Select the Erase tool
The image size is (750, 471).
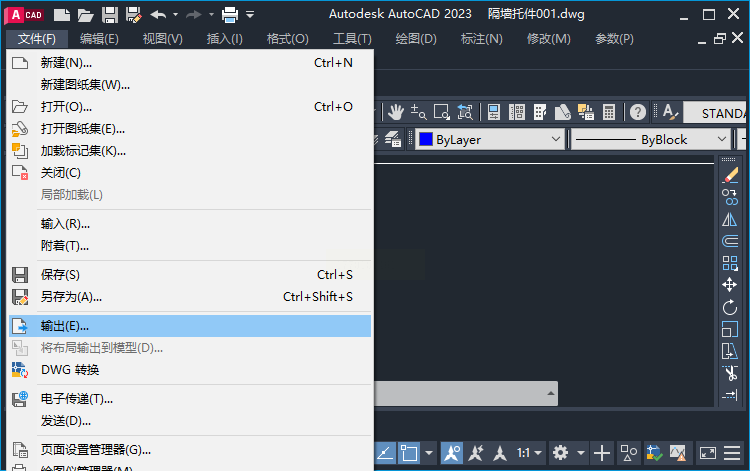coord(729,175)
